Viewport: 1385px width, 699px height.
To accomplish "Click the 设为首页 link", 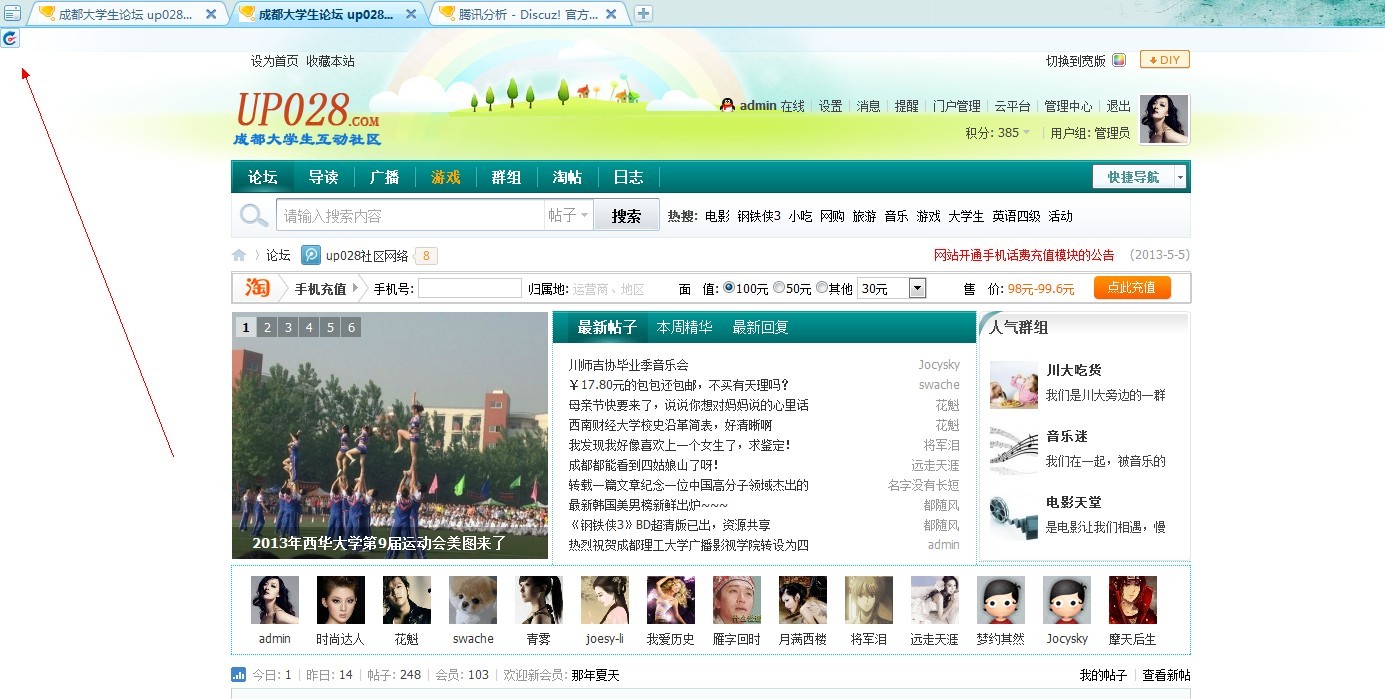I will (275, 61).
